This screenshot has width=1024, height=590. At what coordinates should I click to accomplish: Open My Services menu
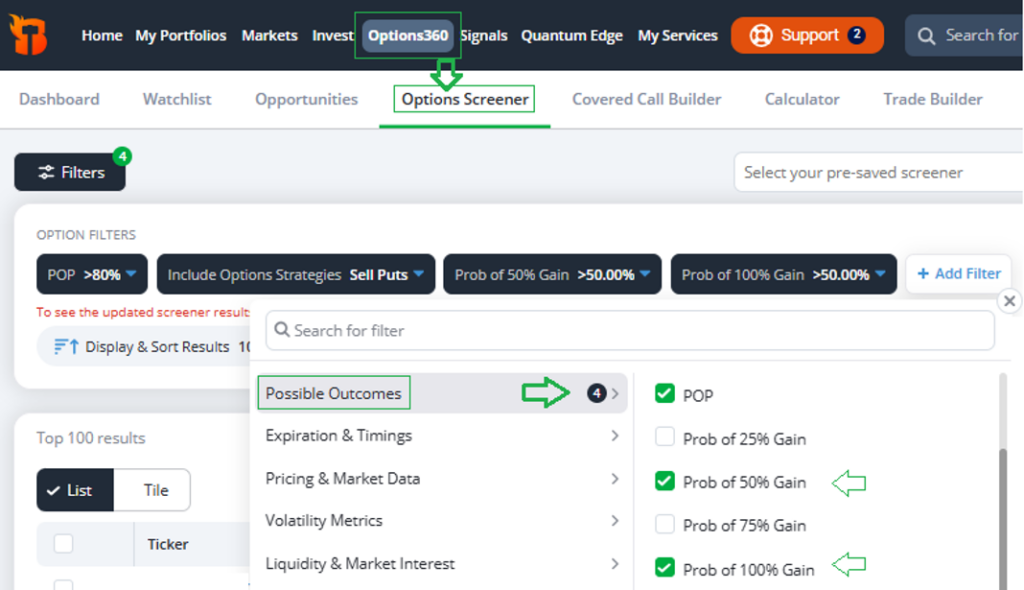[x=678, y=35]
